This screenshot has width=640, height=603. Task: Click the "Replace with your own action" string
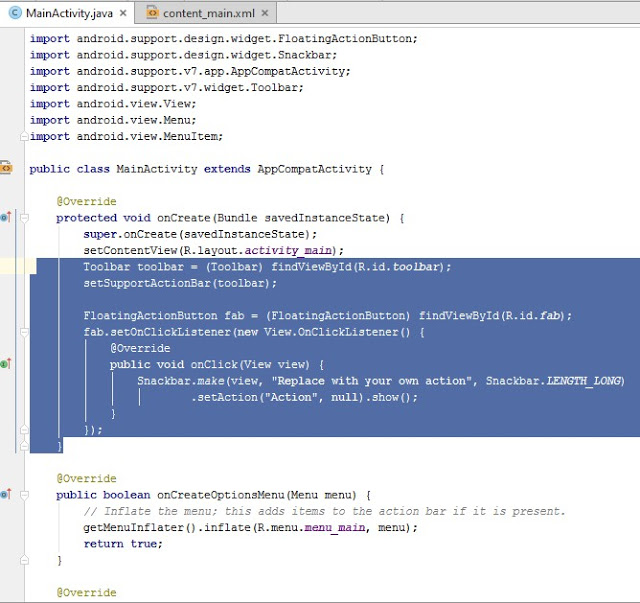tap(371, 381)
